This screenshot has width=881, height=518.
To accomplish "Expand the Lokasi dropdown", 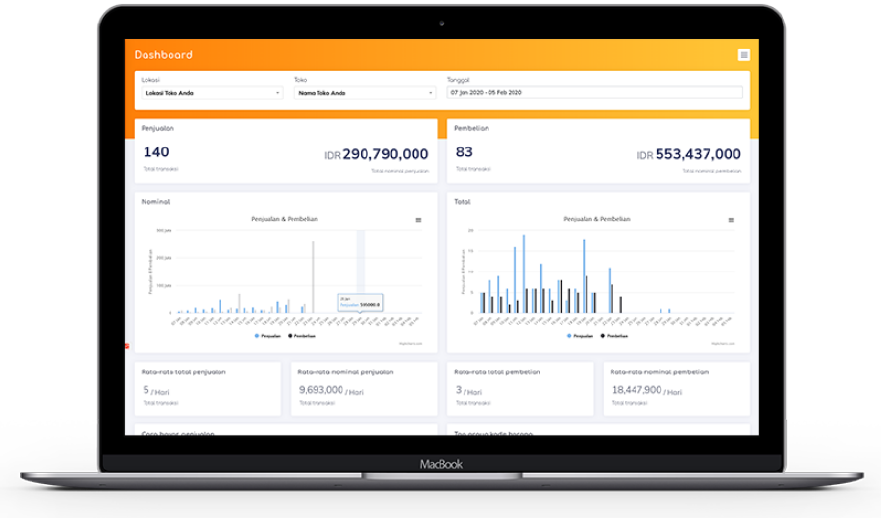I will [x=211, y=93].
